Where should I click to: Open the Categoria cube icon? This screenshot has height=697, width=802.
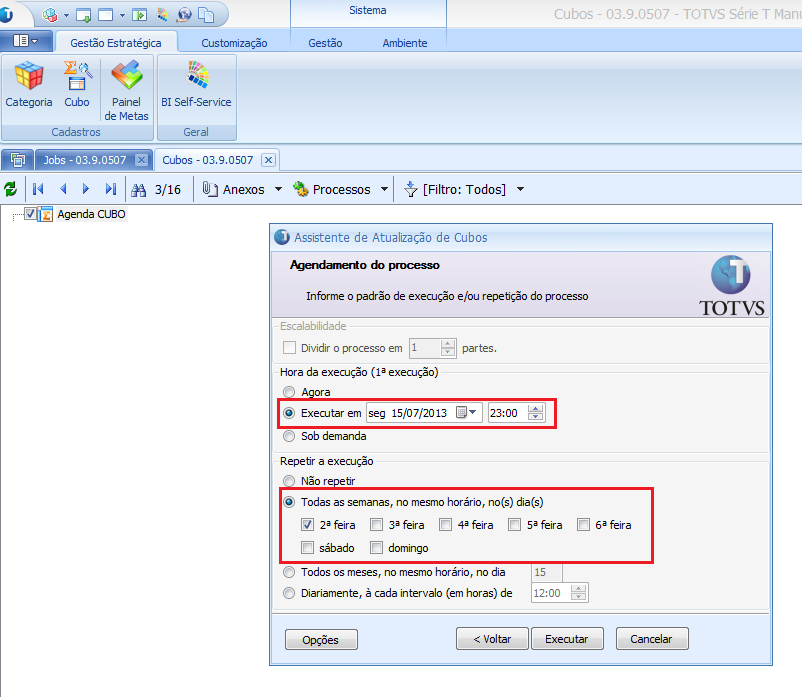pos(29,76)
